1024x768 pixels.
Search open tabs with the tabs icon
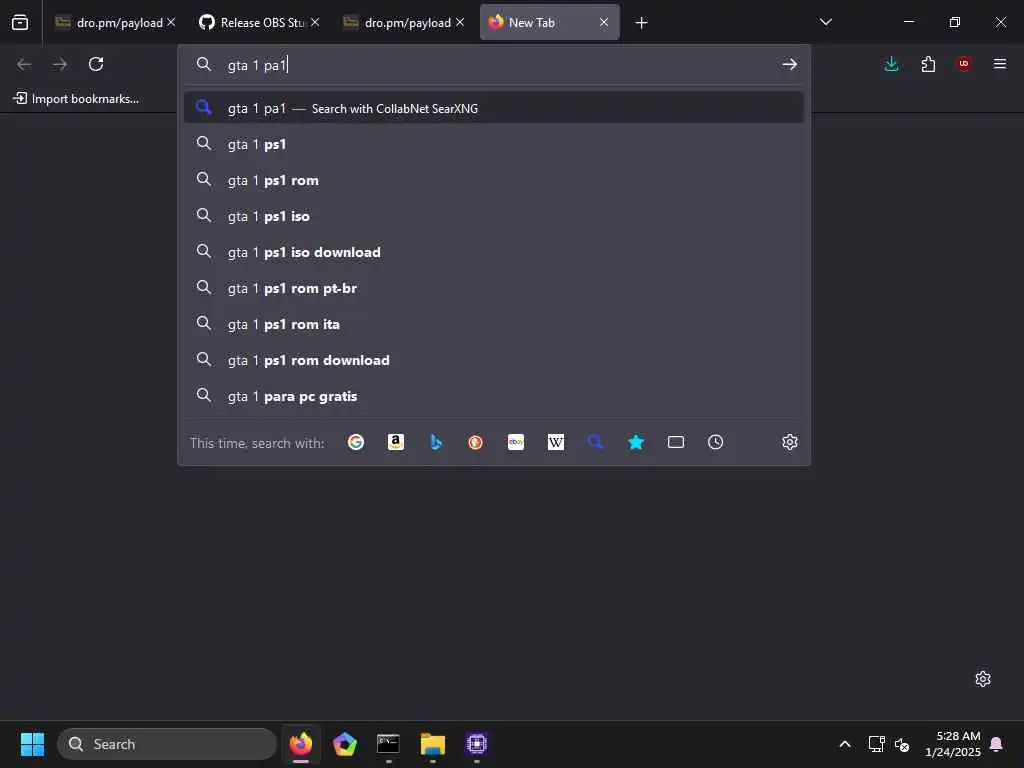point(676,442)
